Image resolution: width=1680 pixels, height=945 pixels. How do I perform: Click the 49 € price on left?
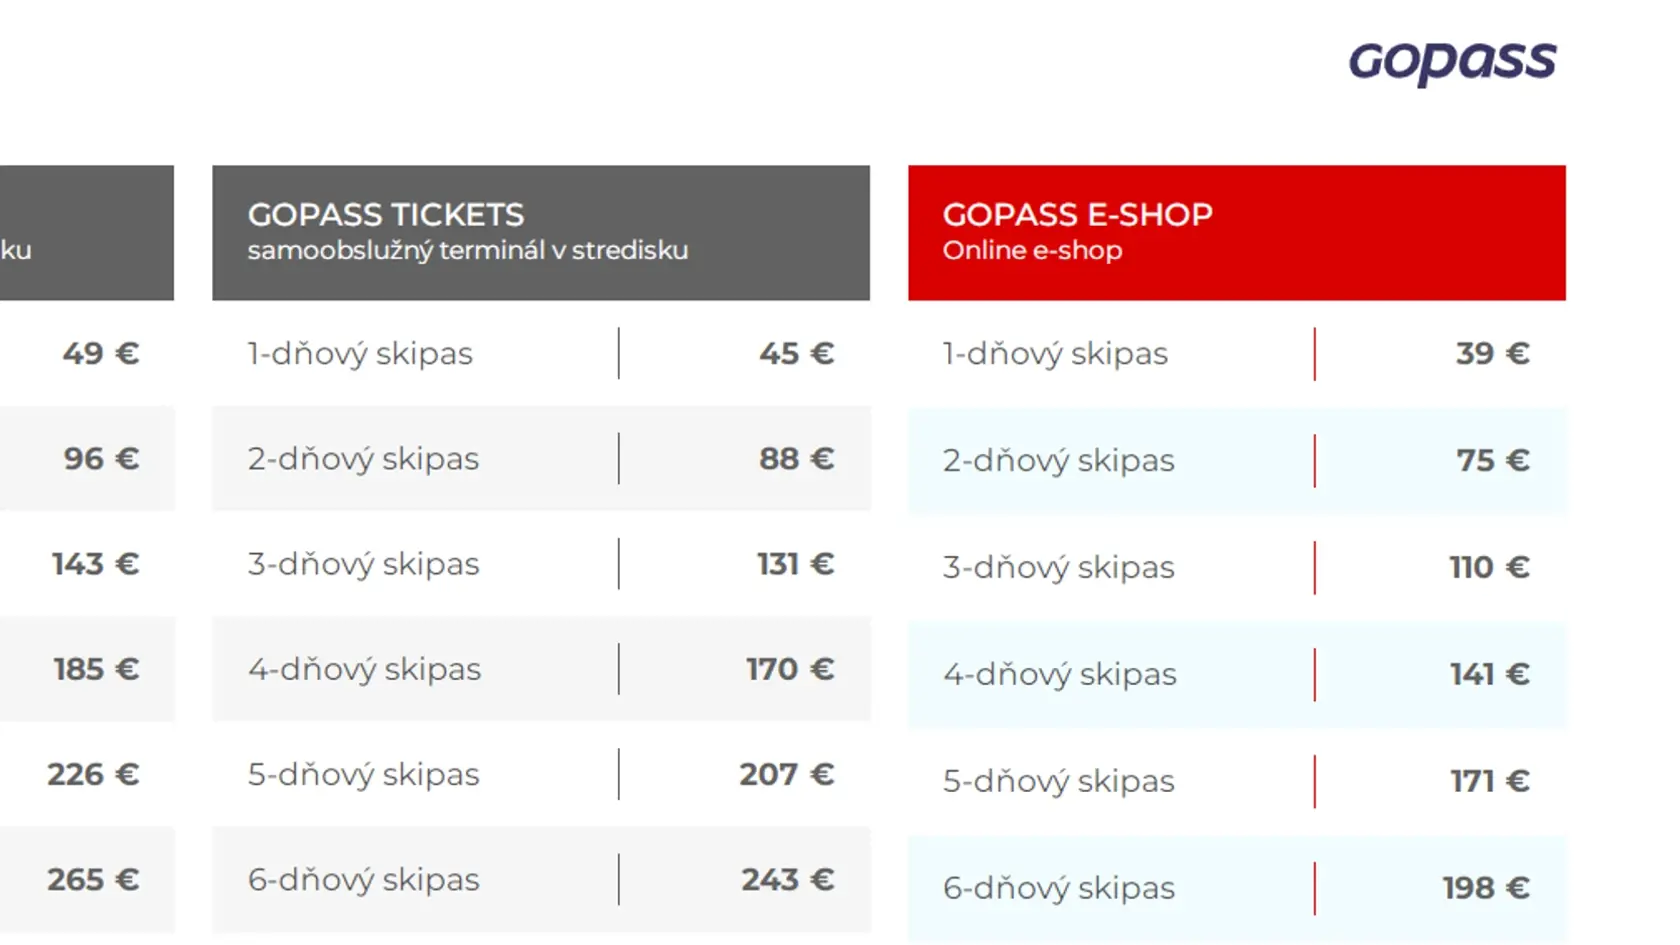[101, 353]
